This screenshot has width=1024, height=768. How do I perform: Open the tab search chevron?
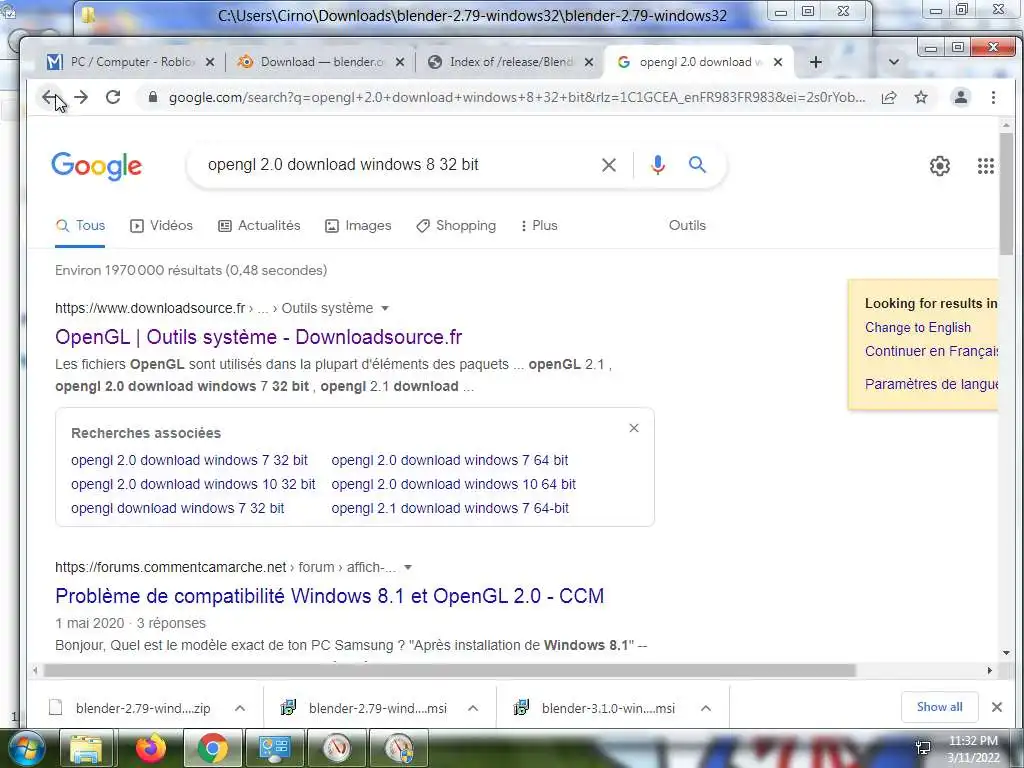[x=894, y=62]
